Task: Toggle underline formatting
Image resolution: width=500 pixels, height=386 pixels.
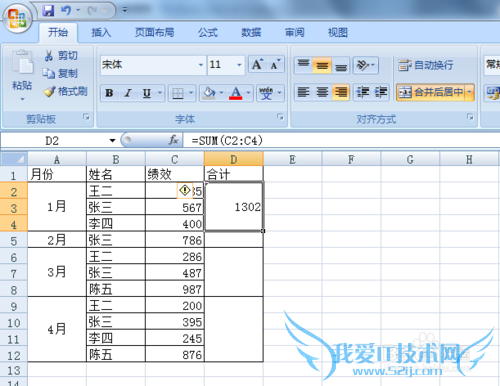Action: pyautogui.click(x=147, y=93)
